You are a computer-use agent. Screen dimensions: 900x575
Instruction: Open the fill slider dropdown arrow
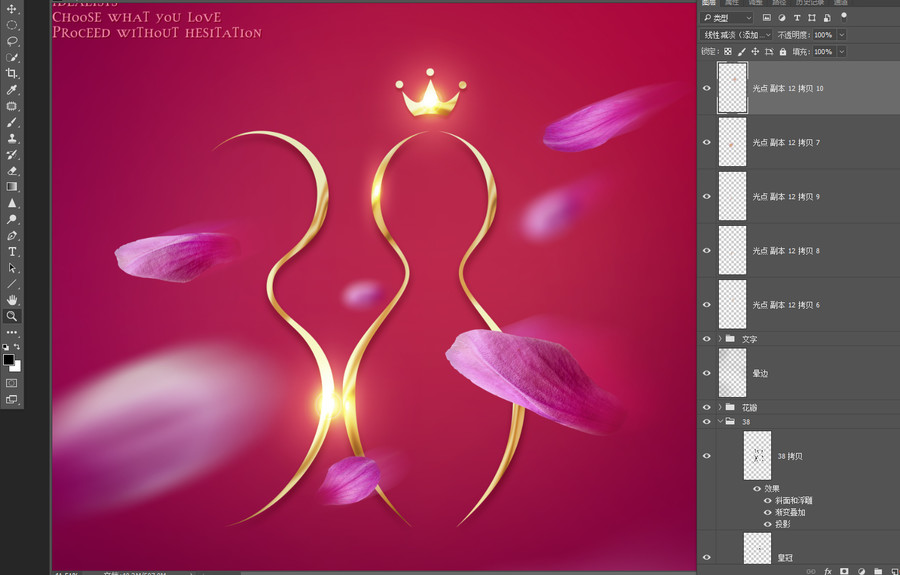[x=841, y=52]
